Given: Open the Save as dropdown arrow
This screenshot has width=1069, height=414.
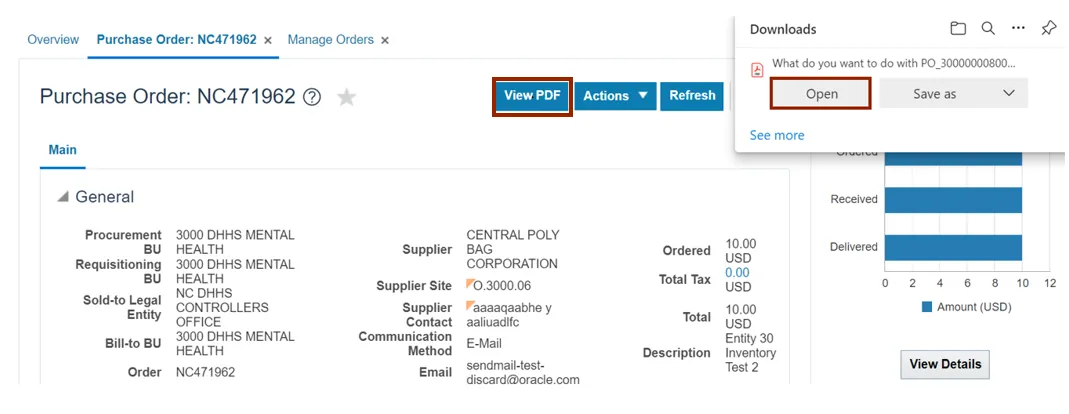Looking at the screenshot, I should pyautogui.click(x=1009, y=93).
